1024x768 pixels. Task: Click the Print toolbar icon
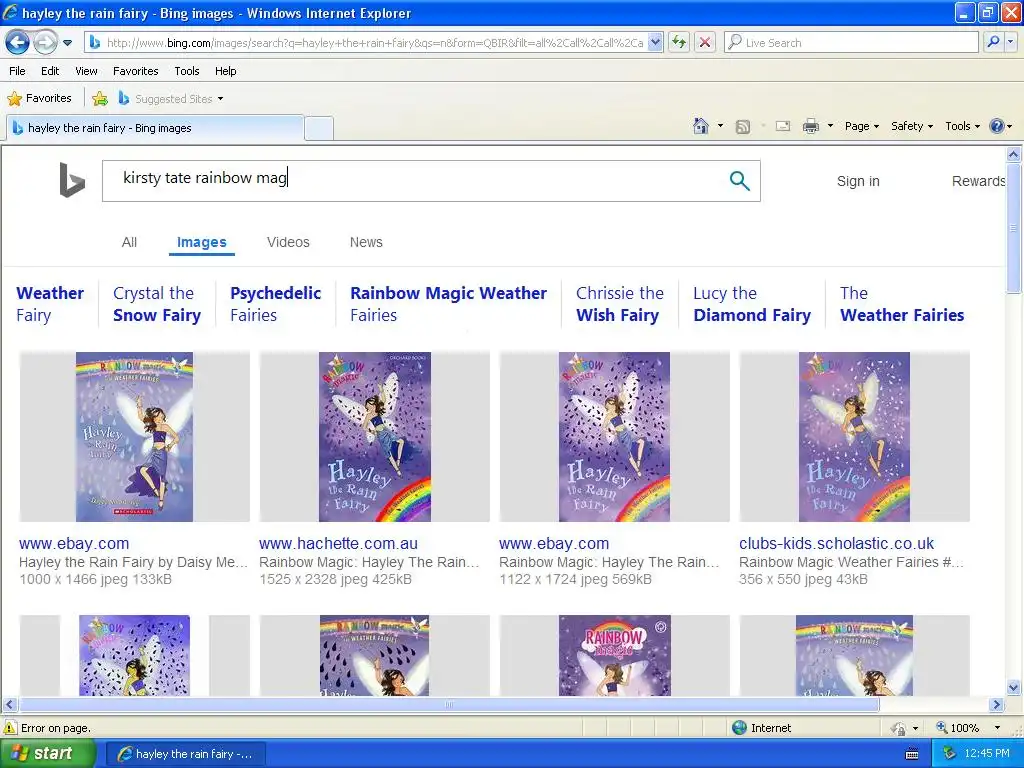coord(810,126)
